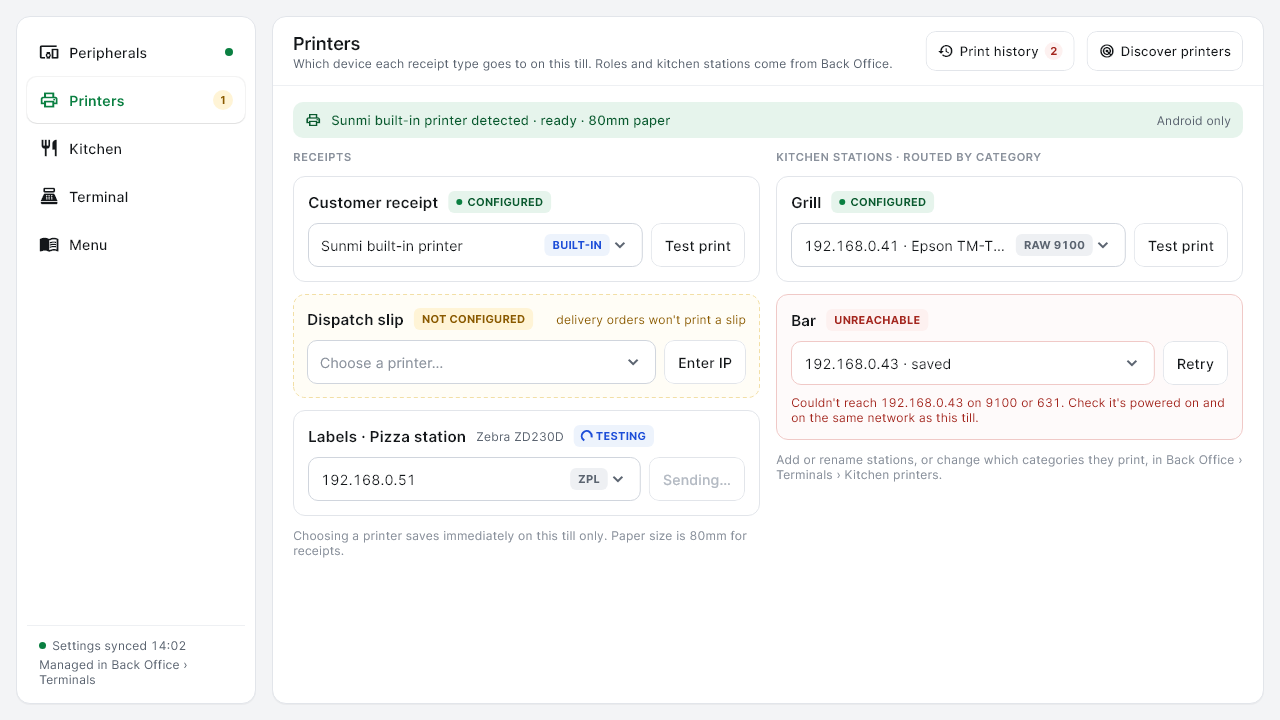Open the Bar 192.168.0.43 saved dropdown
The image size is (1280, 720).
pyautogui.click(x=973, y=363)
